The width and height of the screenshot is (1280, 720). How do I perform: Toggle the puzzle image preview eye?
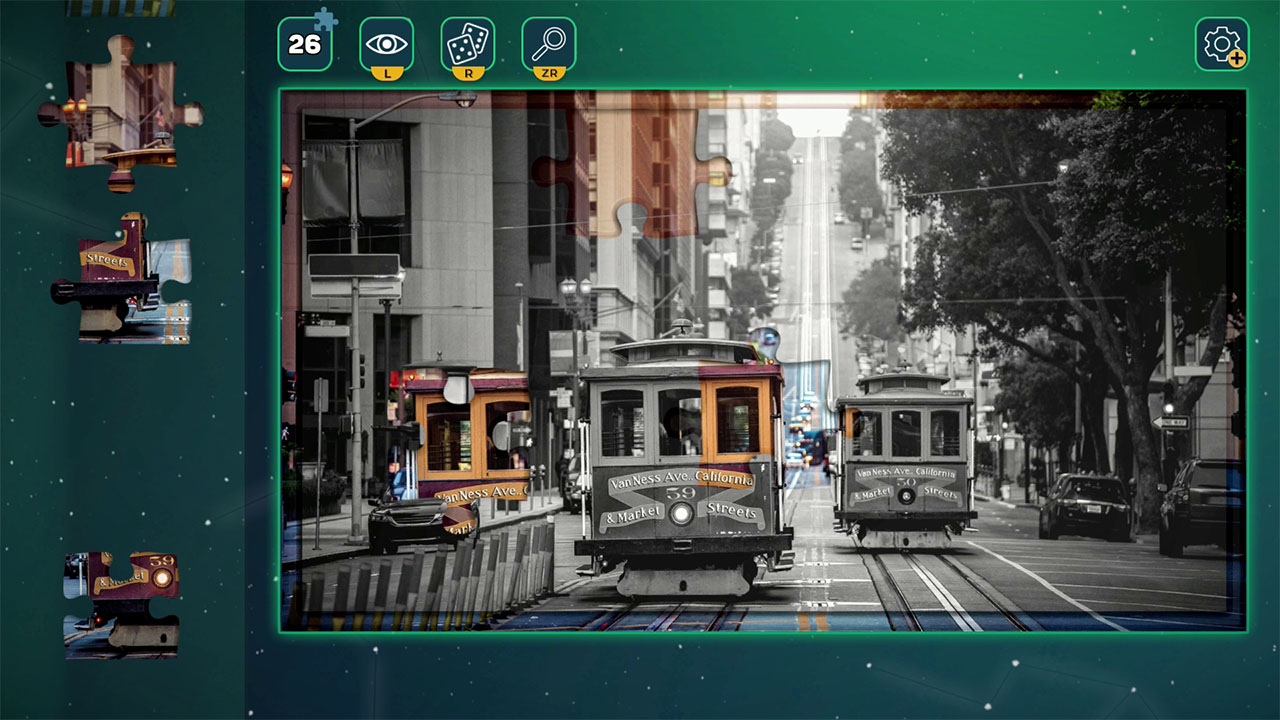[385, 42]
